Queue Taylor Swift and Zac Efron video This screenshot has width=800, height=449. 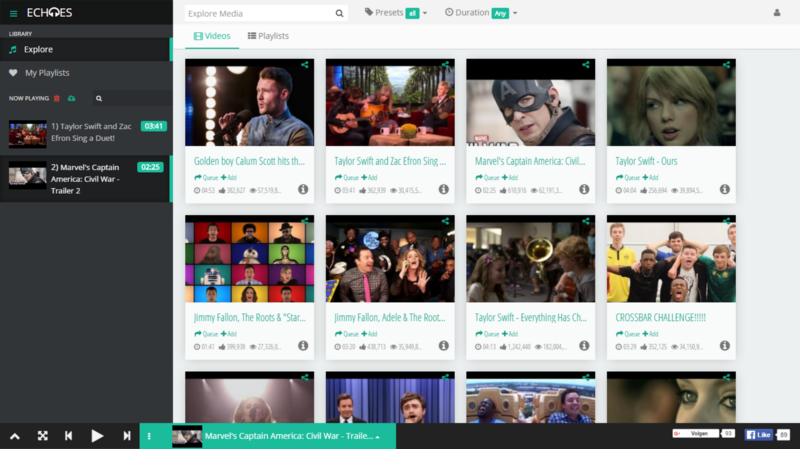point(347,178)
